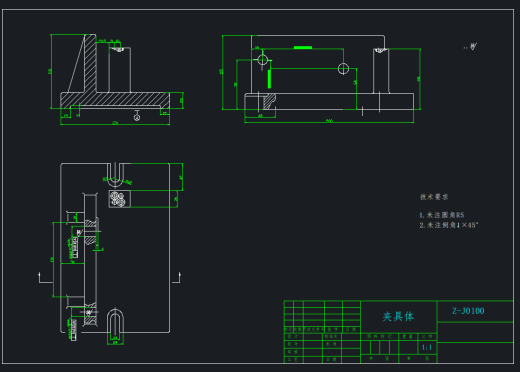This screenshot has height=372, width=520.
Task: Click the datum "A" circle symbol under section view
Action: pos(137,117)
